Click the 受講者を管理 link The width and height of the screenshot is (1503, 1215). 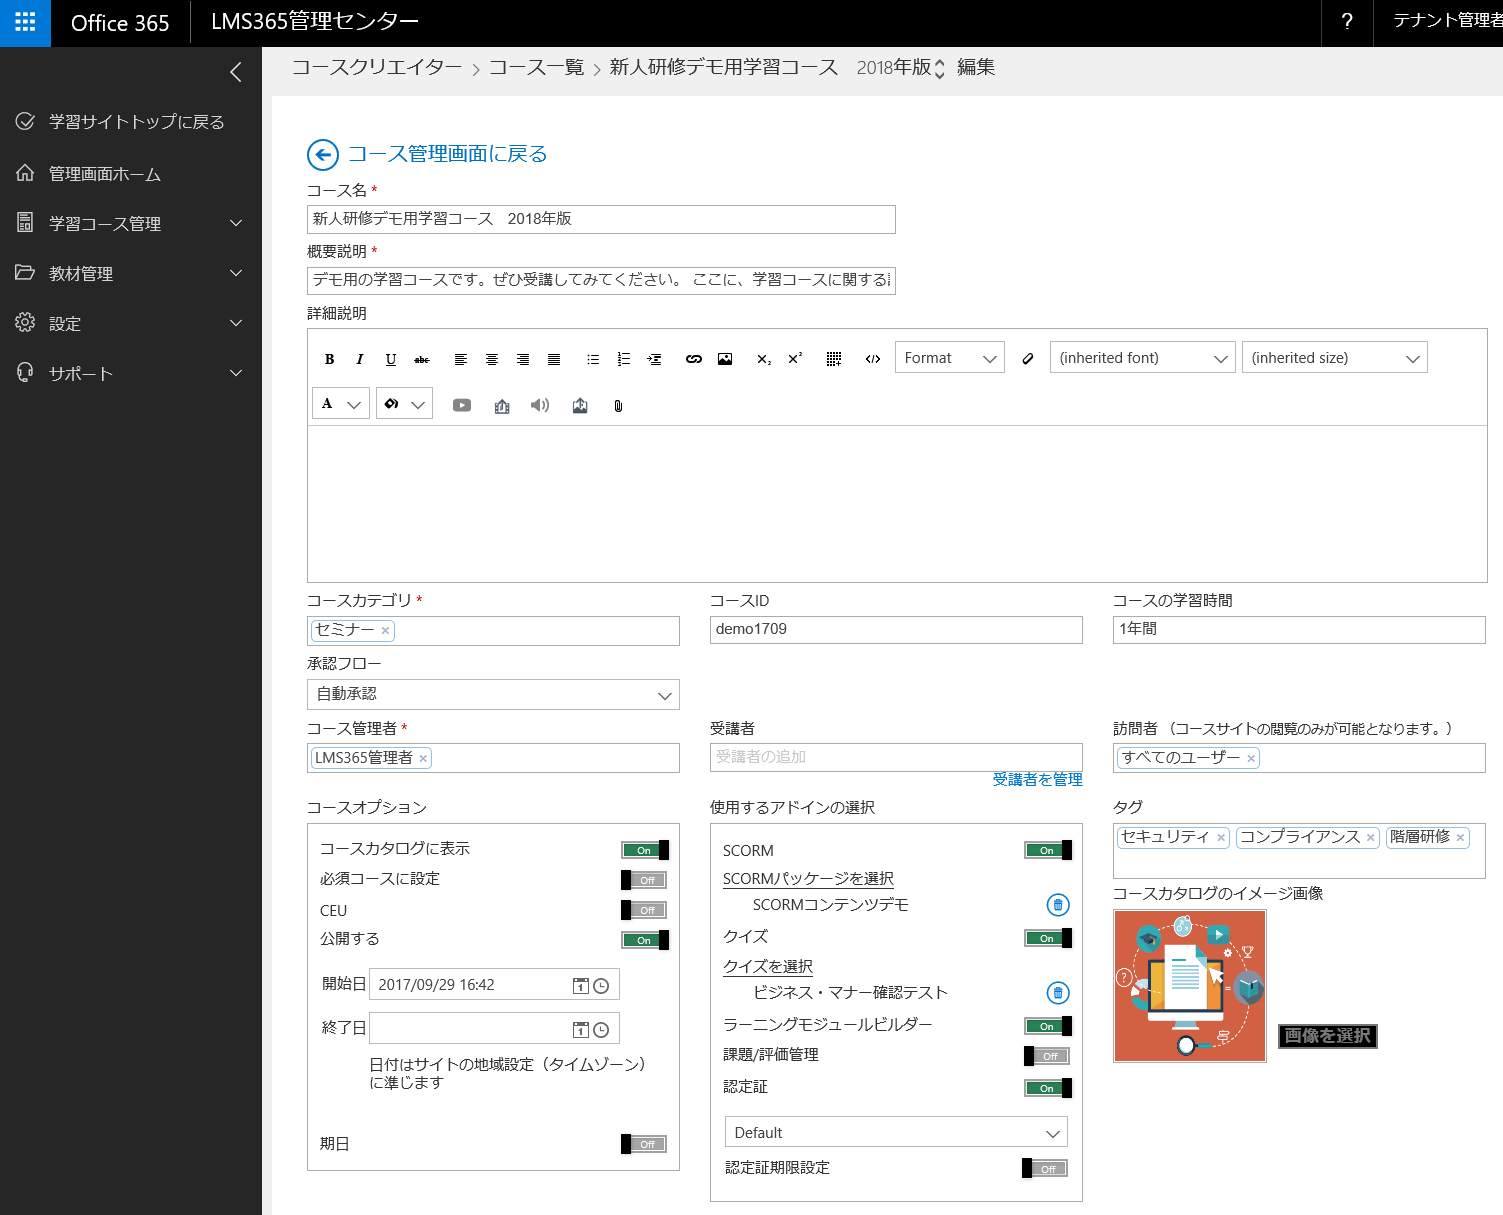pyautogui.click(x=1037, y=779)
